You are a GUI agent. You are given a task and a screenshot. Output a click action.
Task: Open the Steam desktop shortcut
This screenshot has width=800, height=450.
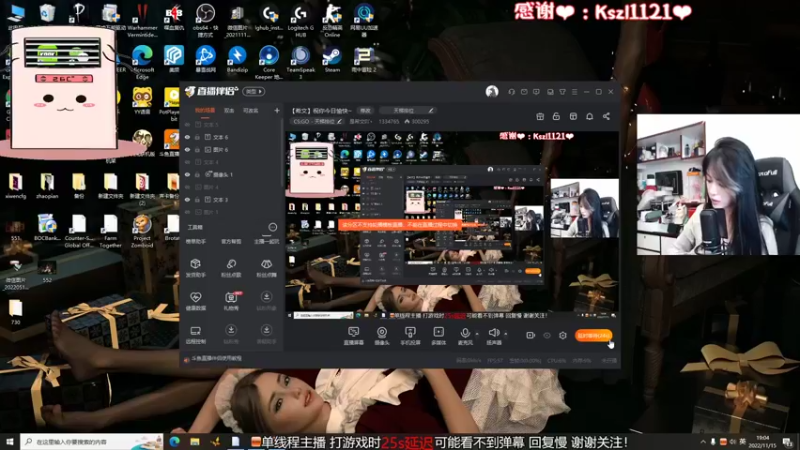pyautogui.click(x=332, y=59)
